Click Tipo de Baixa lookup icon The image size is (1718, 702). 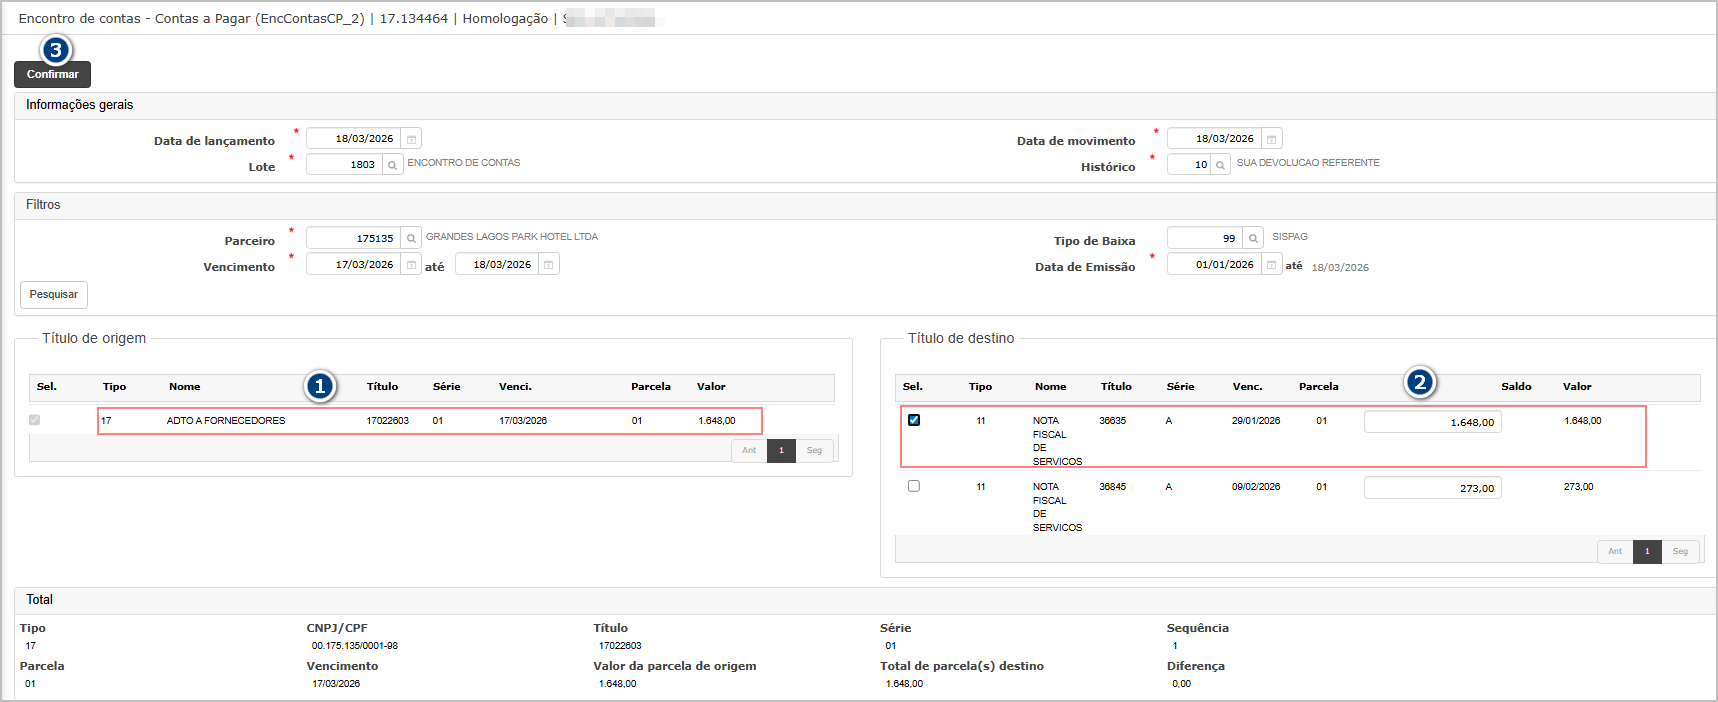click(1253, 238)
